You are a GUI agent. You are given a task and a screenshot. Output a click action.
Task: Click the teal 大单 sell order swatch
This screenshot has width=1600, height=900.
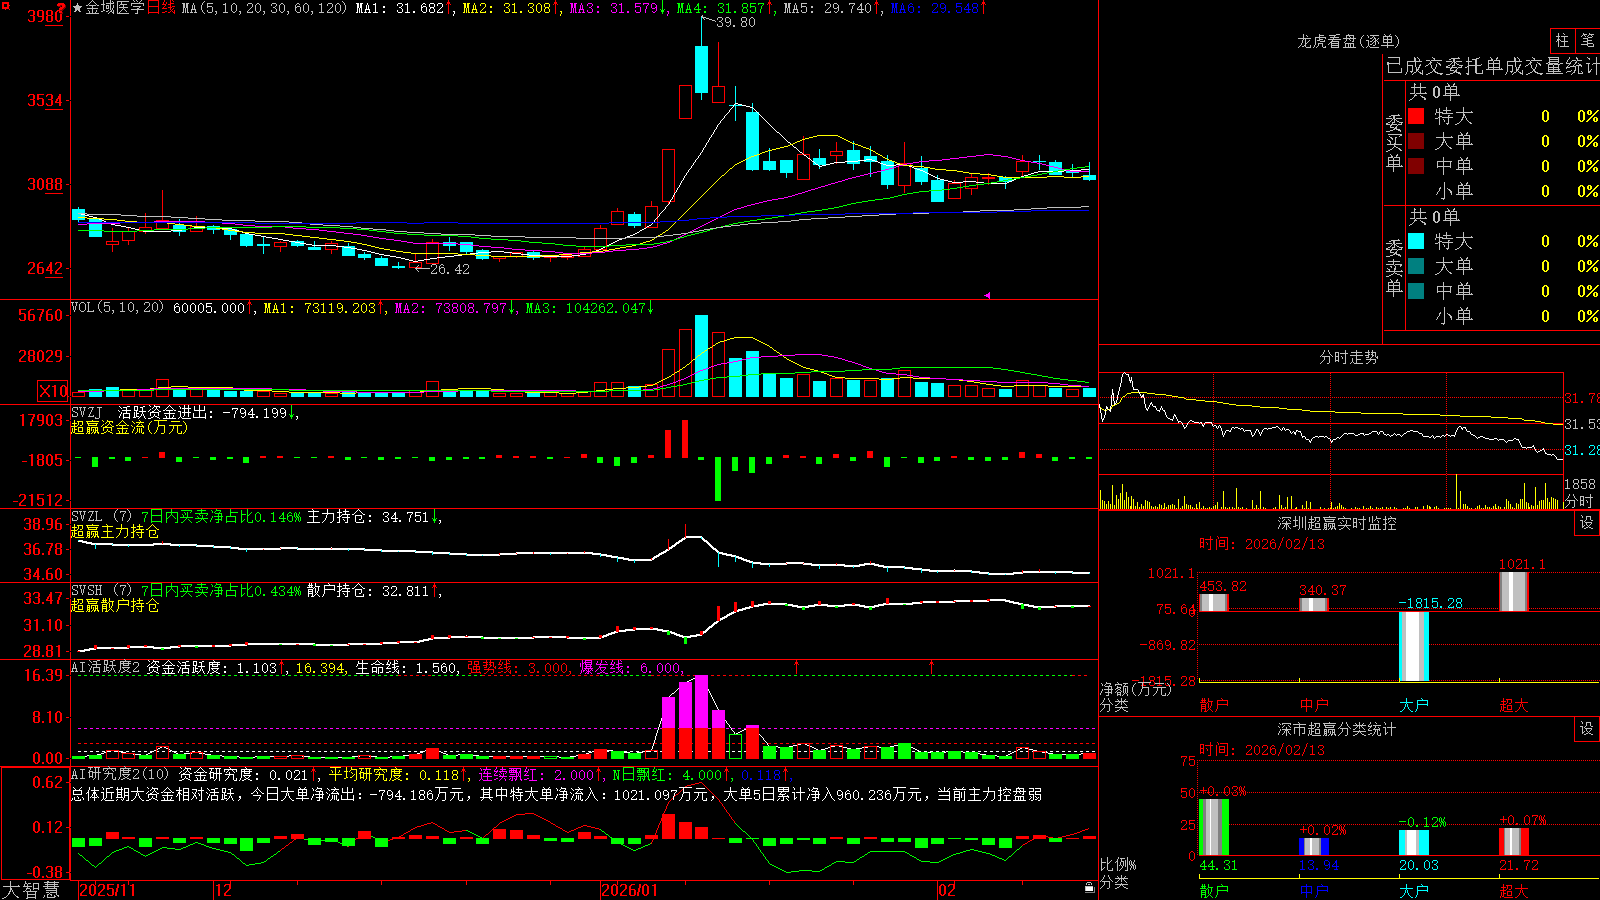point(1416,266)
